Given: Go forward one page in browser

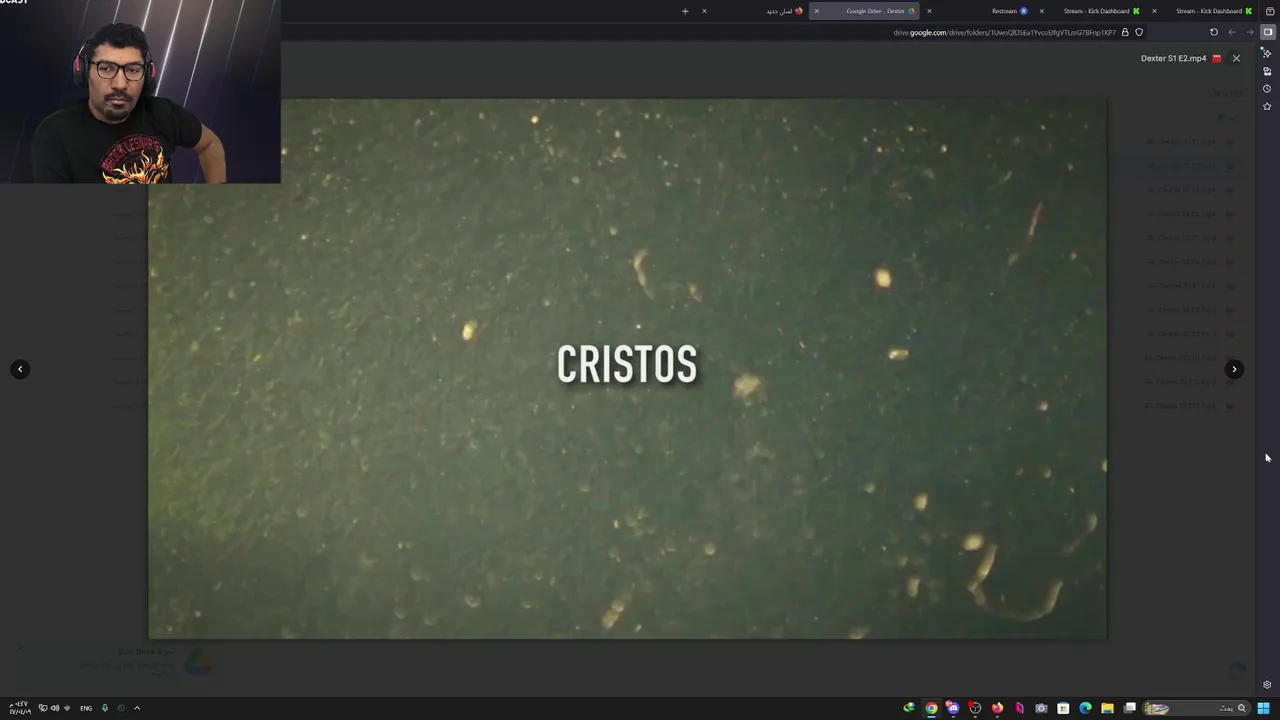Looking at the screenshot, I should [x=1249, y=32].
